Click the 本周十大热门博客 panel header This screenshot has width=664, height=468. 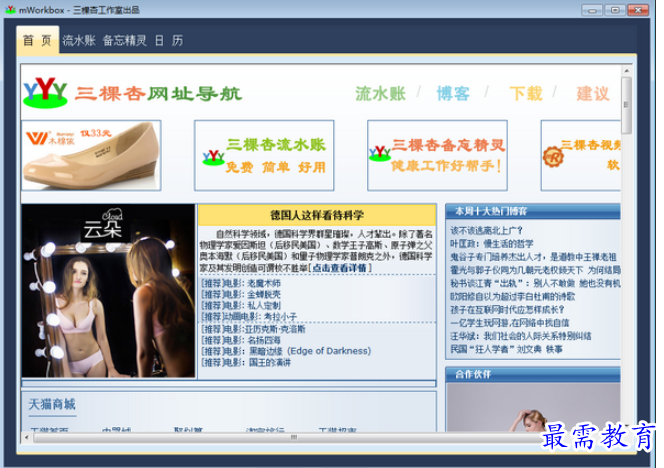533,211
